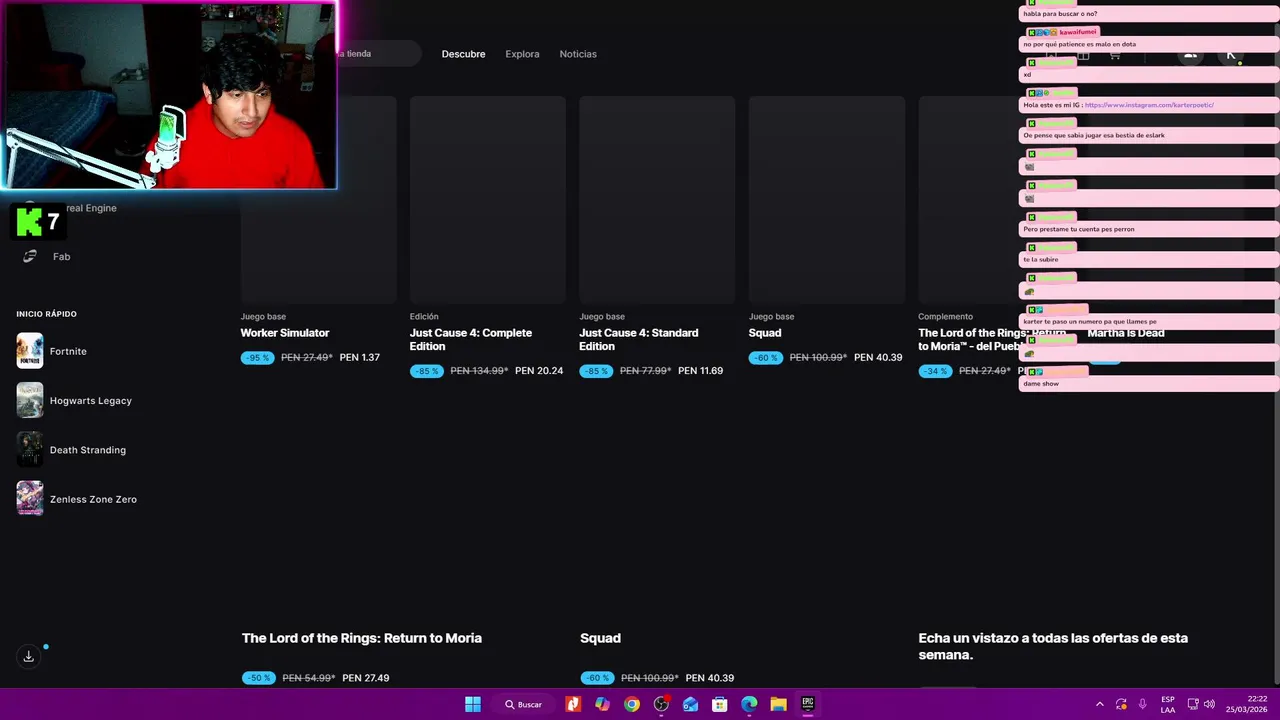1280x720 pixels.
Task: Open Just Cause 4: Standard Edition title
Action: point(639,339)
